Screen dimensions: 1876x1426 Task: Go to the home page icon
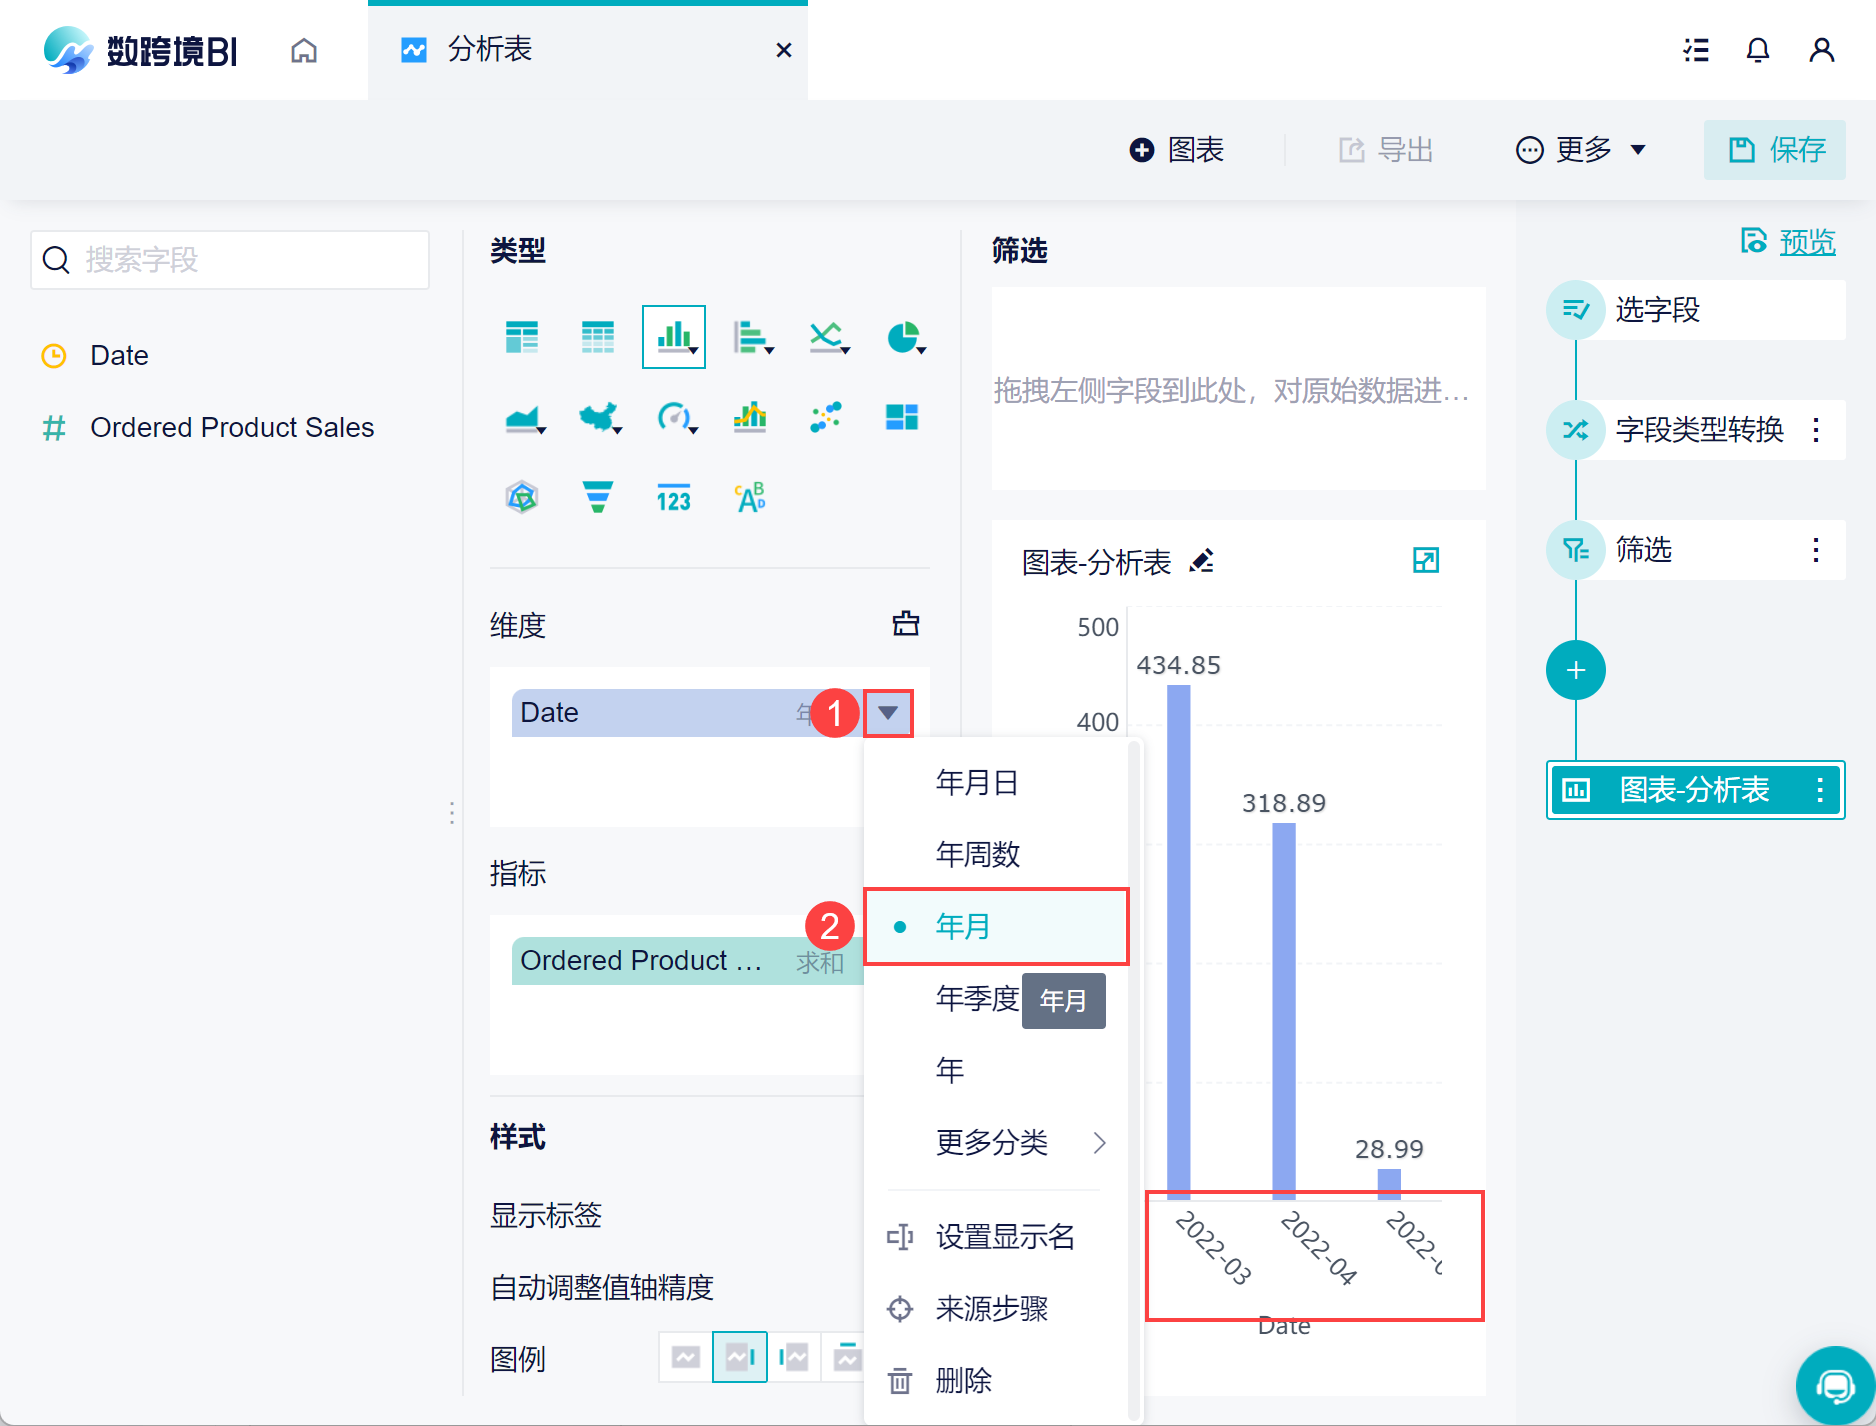[304, 50]
